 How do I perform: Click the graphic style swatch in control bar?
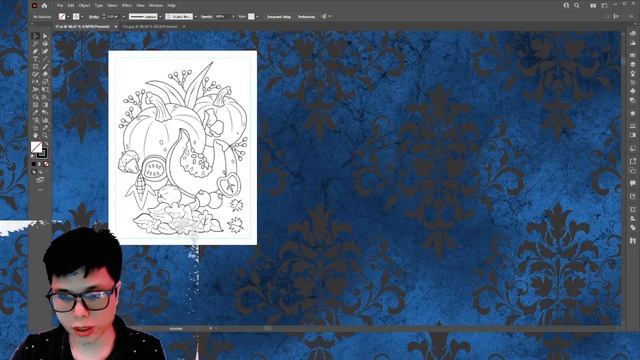pyautogui.click(x=251, y=17)
